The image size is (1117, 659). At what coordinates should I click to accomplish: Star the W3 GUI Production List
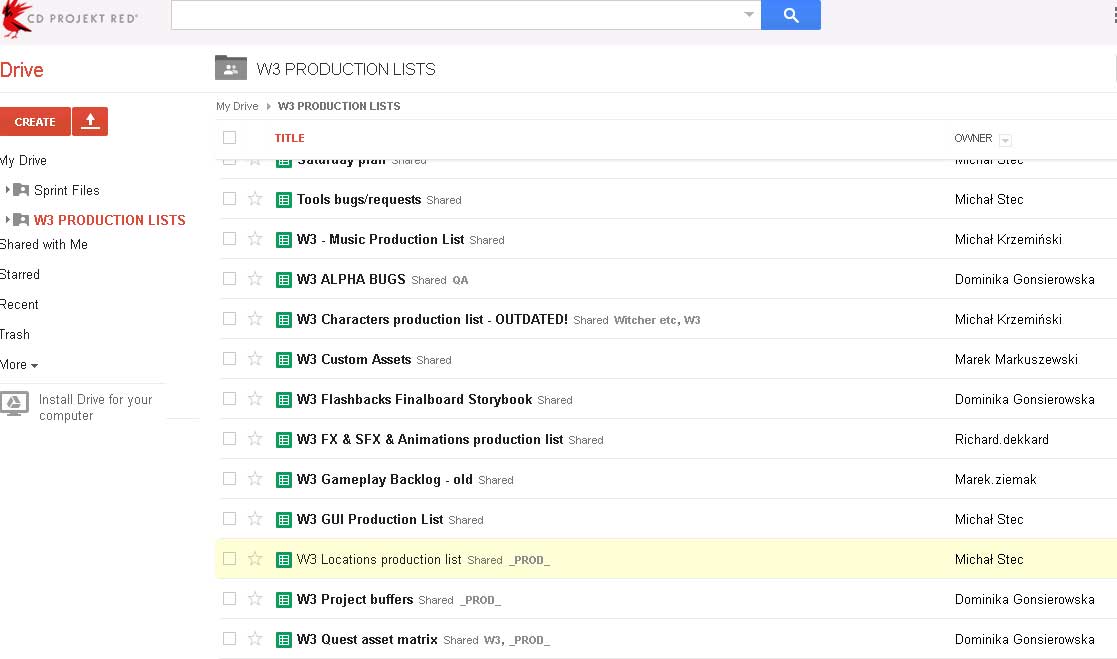coord(255,519)
